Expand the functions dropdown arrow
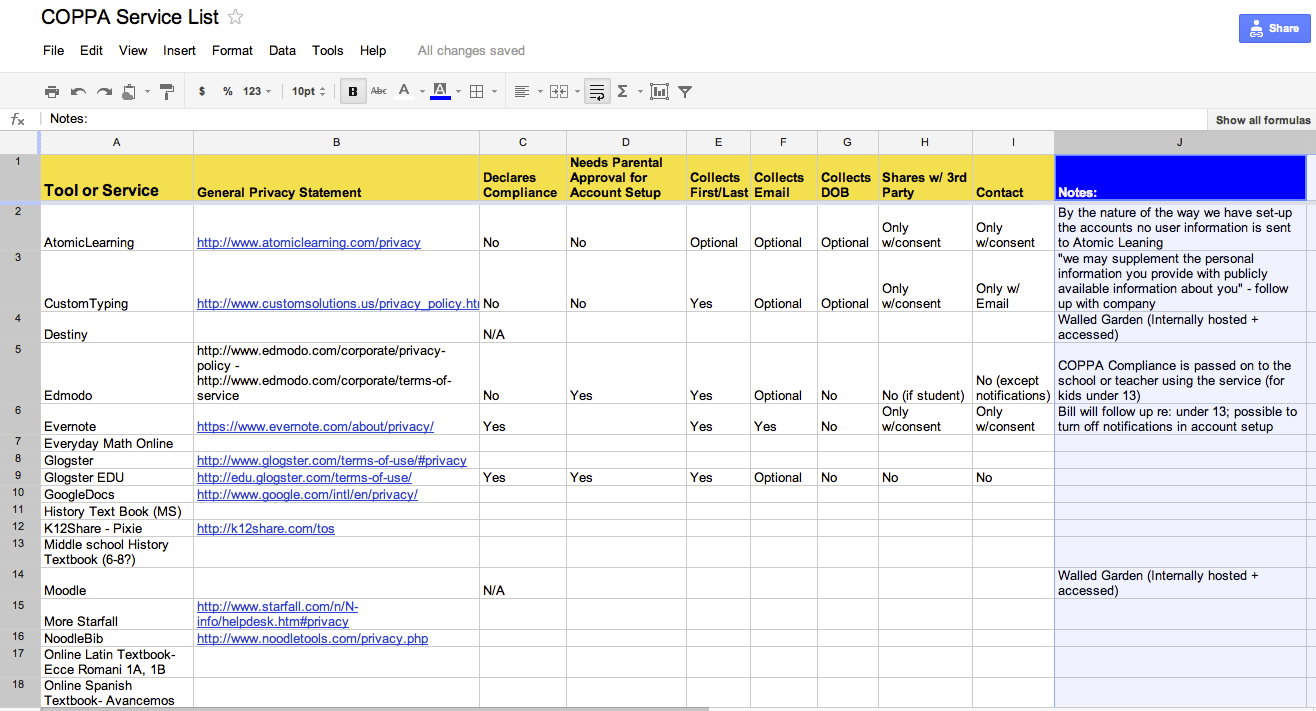Screen dimensions: 1316x711 638,92
